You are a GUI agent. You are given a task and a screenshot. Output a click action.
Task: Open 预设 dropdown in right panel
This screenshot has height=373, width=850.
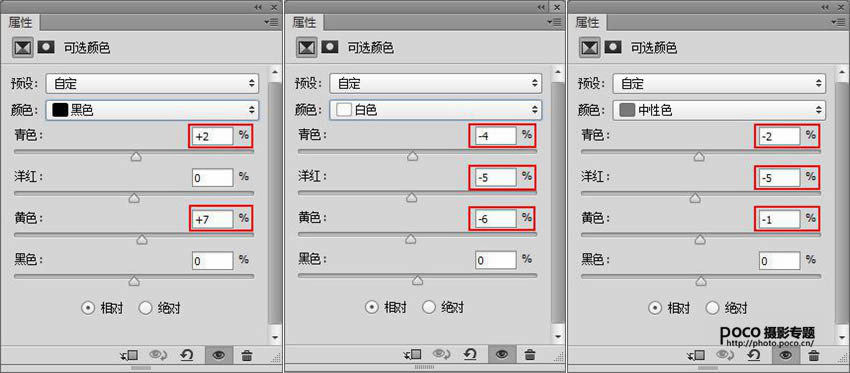719,84
